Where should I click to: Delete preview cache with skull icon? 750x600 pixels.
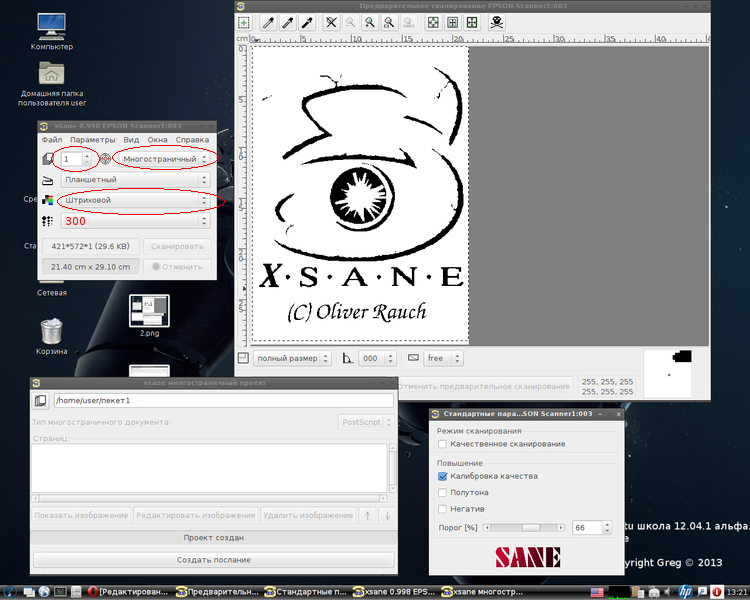point(497,22)
